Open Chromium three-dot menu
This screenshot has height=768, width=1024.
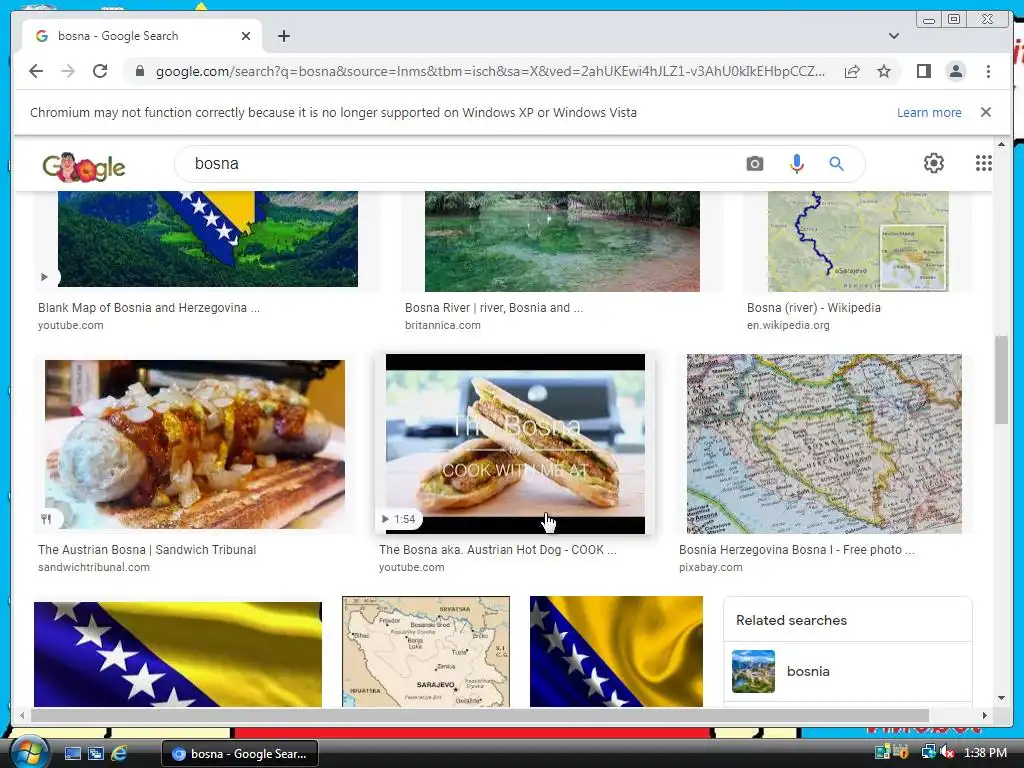click(988, 71)
